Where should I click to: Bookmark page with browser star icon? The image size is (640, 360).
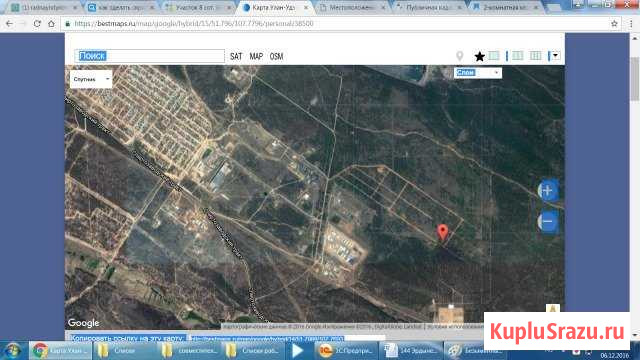pyautogui.click(x=614, y=24)
